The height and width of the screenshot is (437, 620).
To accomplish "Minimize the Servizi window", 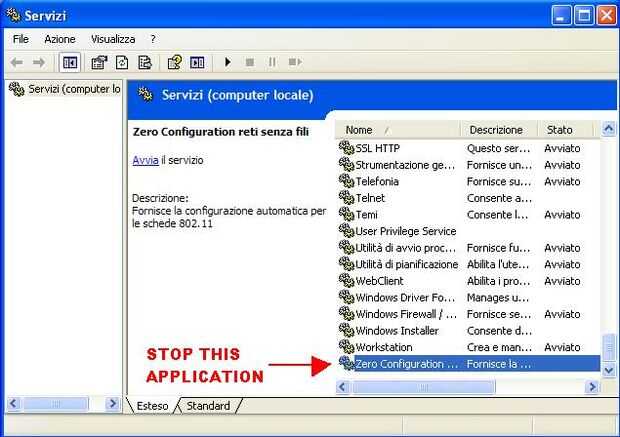I will [561, 16].
